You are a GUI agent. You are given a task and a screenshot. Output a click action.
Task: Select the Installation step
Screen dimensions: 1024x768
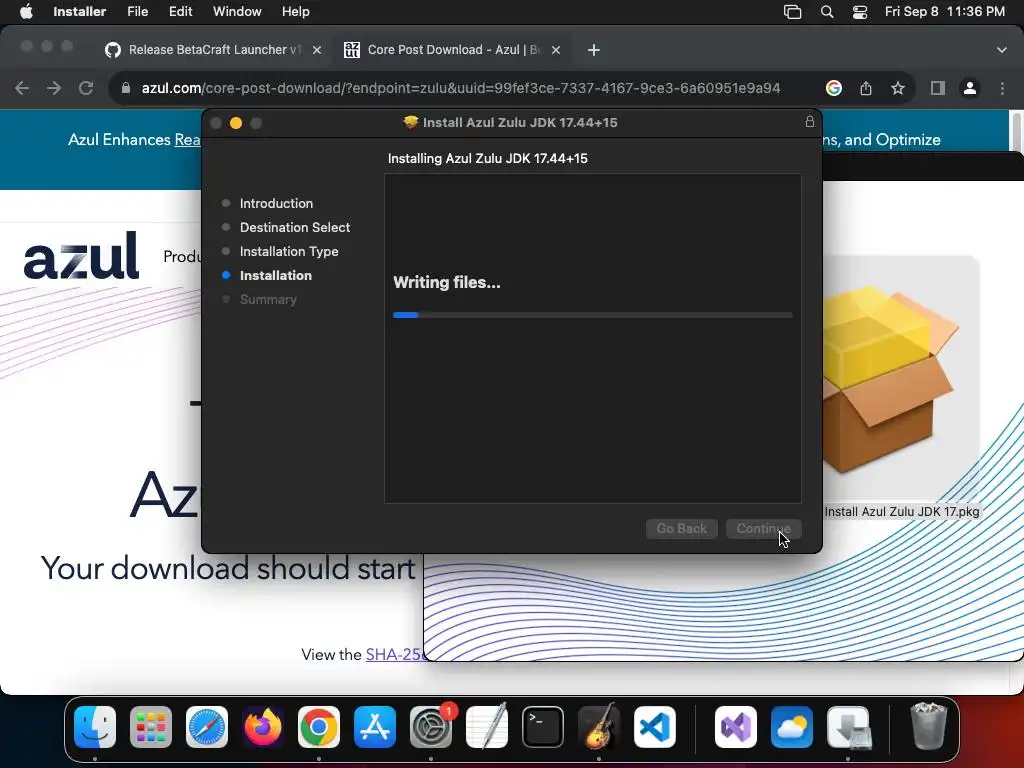(276, 276)
